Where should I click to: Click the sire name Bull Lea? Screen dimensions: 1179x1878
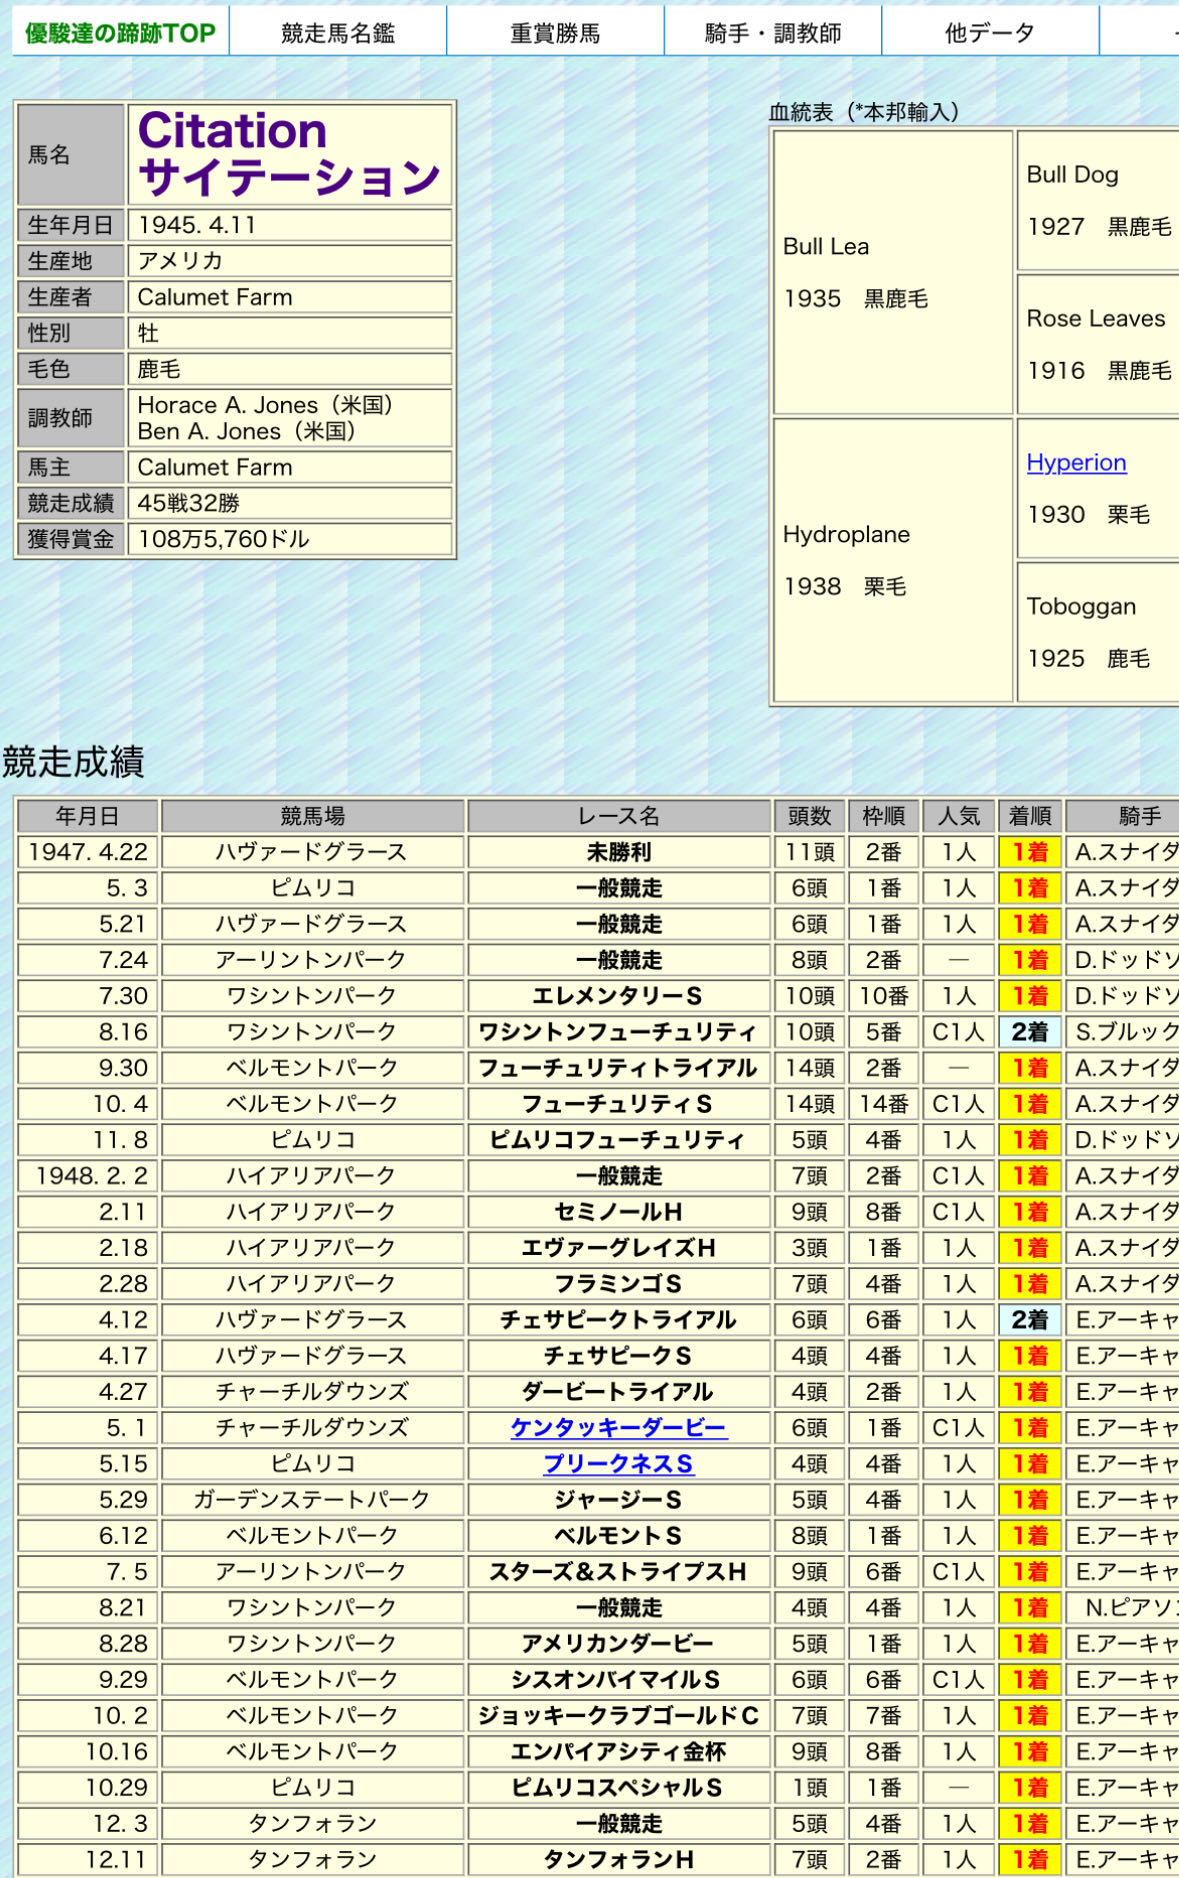click(826, 246)
